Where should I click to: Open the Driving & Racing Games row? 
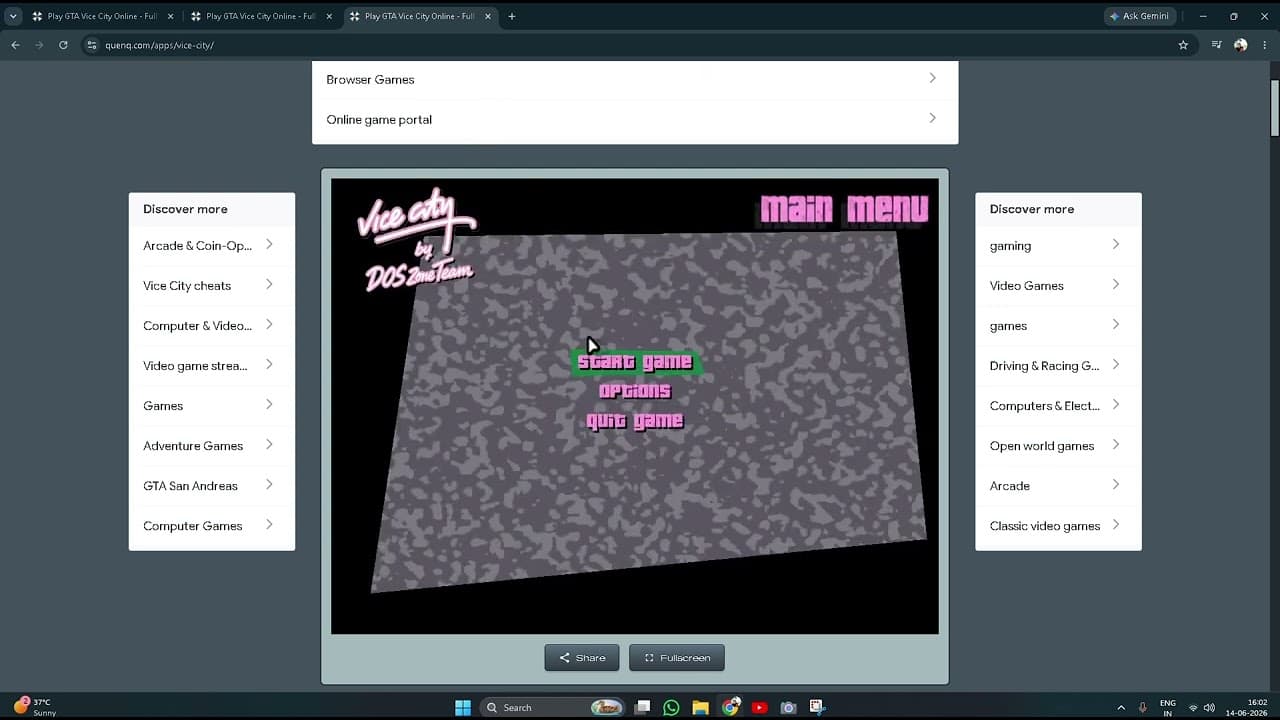pos(1058,366)
